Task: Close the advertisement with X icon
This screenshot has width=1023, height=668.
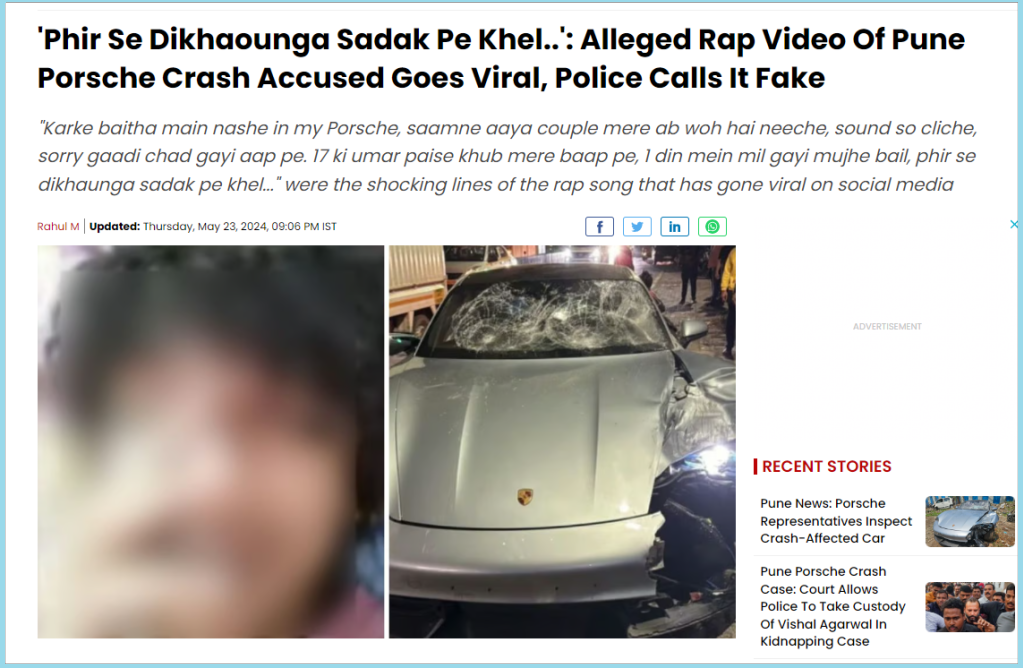Action: (1015, 224)
